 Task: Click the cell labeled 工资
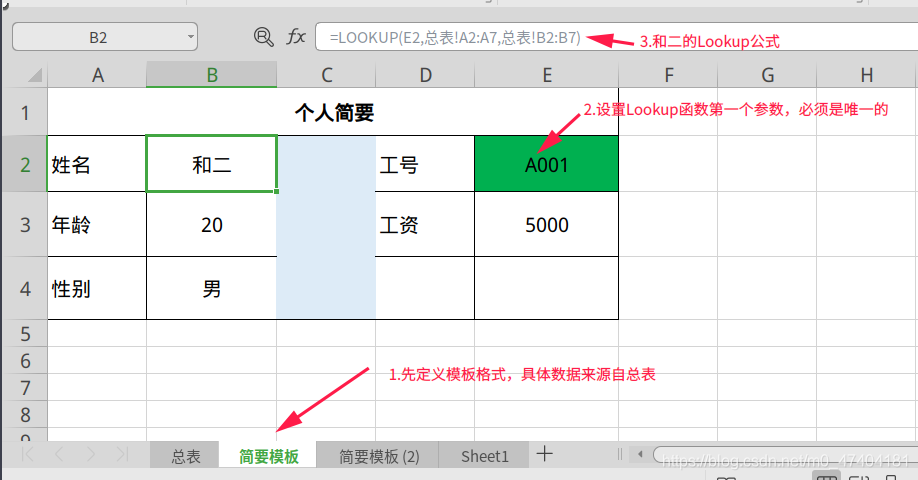coord(425,224)
